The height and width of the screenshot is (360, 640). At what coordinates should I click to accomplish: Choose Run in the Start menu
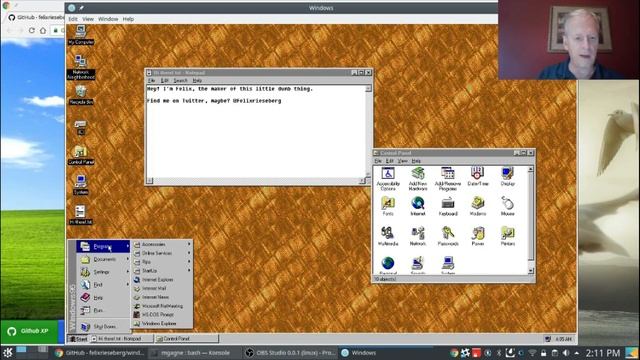[103, 310]
